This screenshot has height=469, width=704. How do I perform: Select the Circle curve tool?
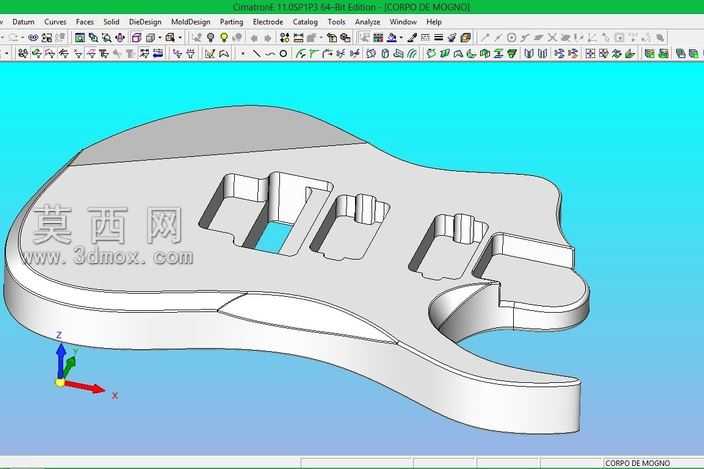pyautogui.click(x=283, y=54)
